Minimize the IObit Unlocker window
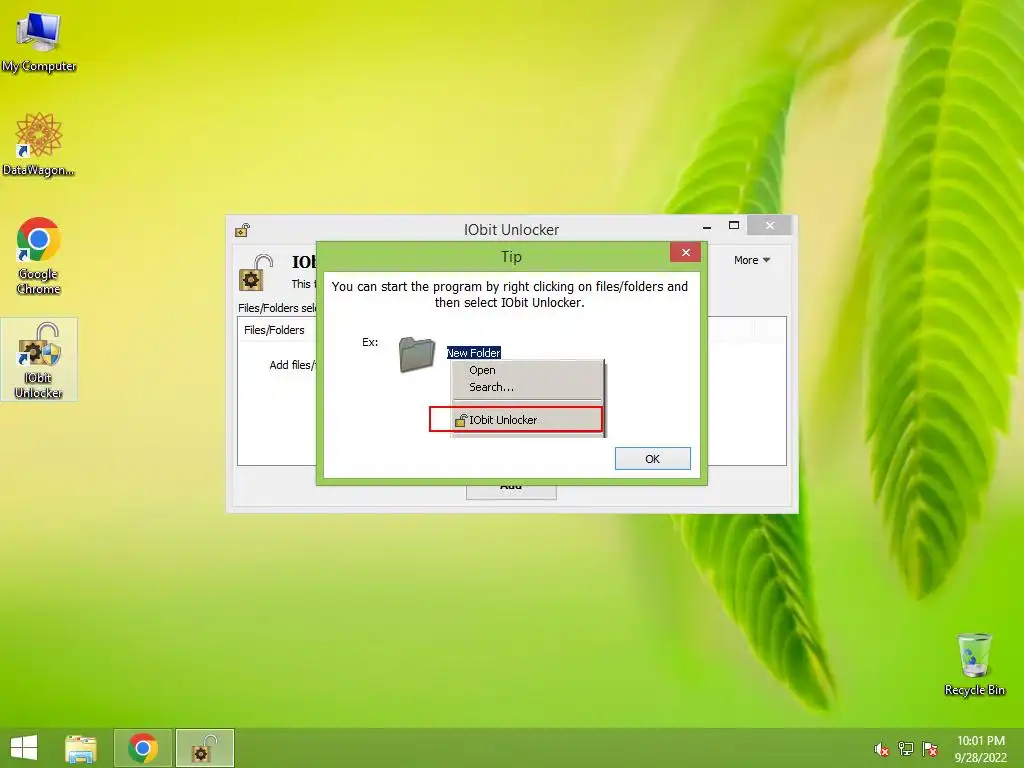Image resolution: width=1024 pixels, height=768 pixels. click(707, 226)
